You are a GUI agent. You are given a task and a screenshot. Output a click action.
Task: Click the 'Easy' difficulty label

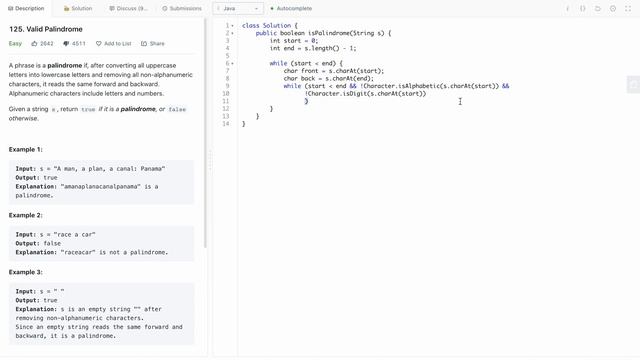[15, 44]
